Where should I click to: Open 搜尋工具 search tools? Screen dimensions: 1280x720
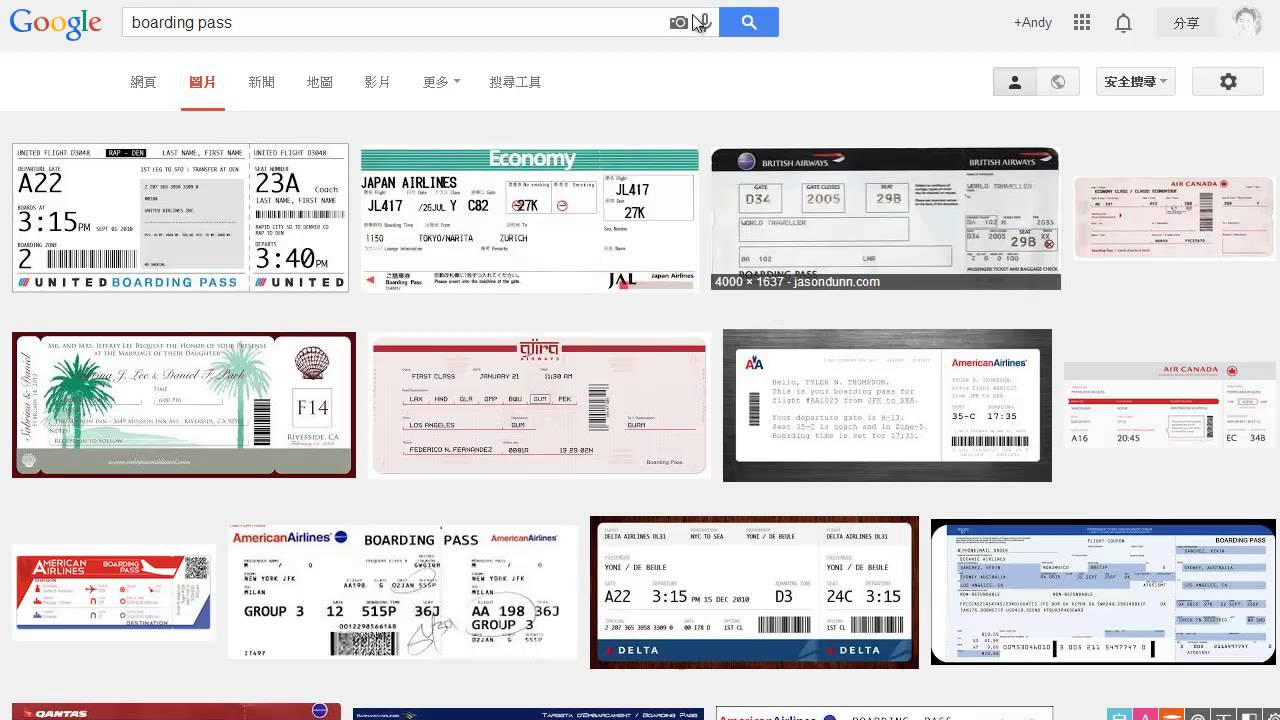tap(515, 82)
